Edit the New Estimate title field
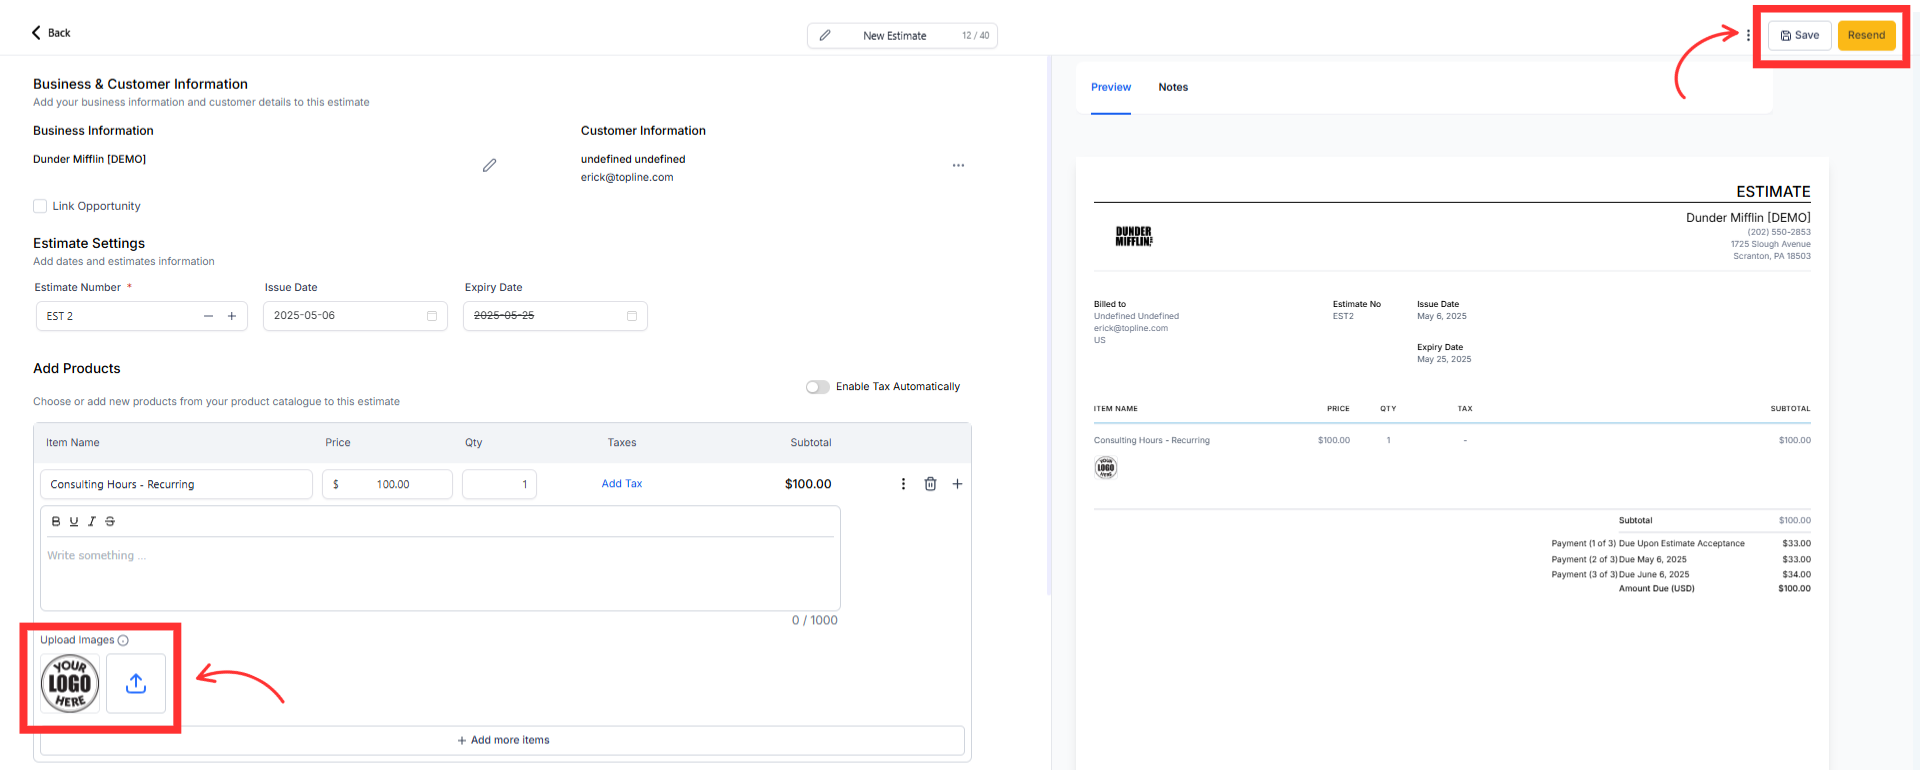 [x=902, y=36]
